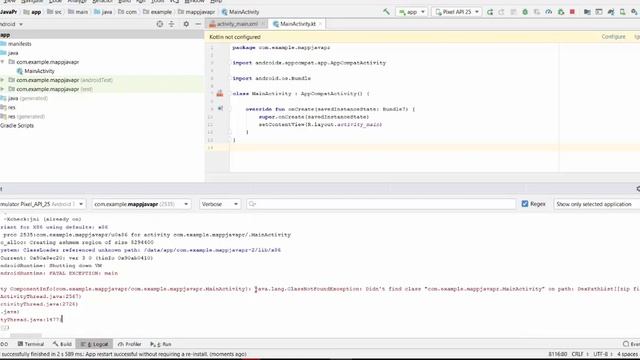Open the Pixel API 25 device dropdown
Image resolution: width=640 pixels, height=360 pixels.
point(457,12)
